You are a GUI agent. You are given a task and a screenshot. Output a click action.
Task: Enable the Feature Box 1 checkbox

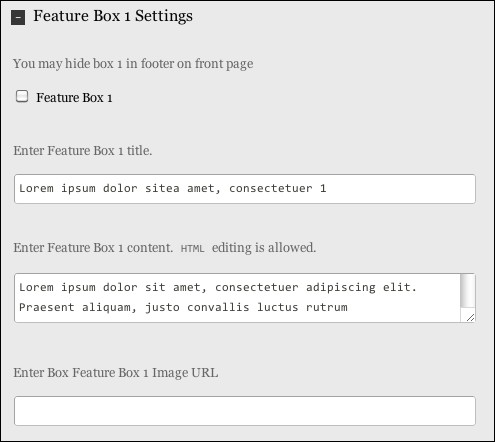coord(22,96)
